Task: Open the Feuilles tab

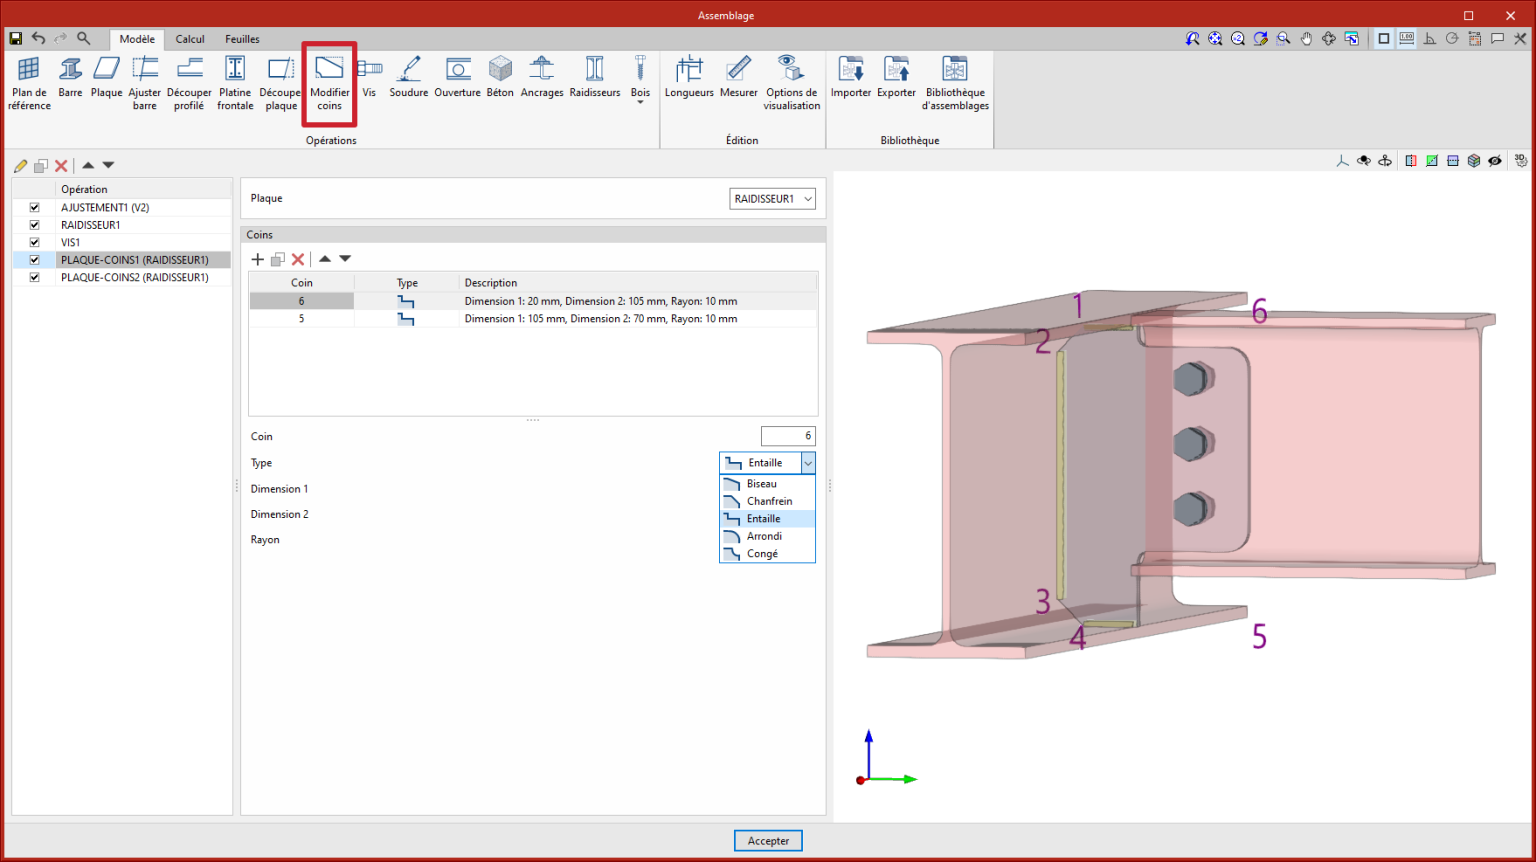Action: coord(242,39)
